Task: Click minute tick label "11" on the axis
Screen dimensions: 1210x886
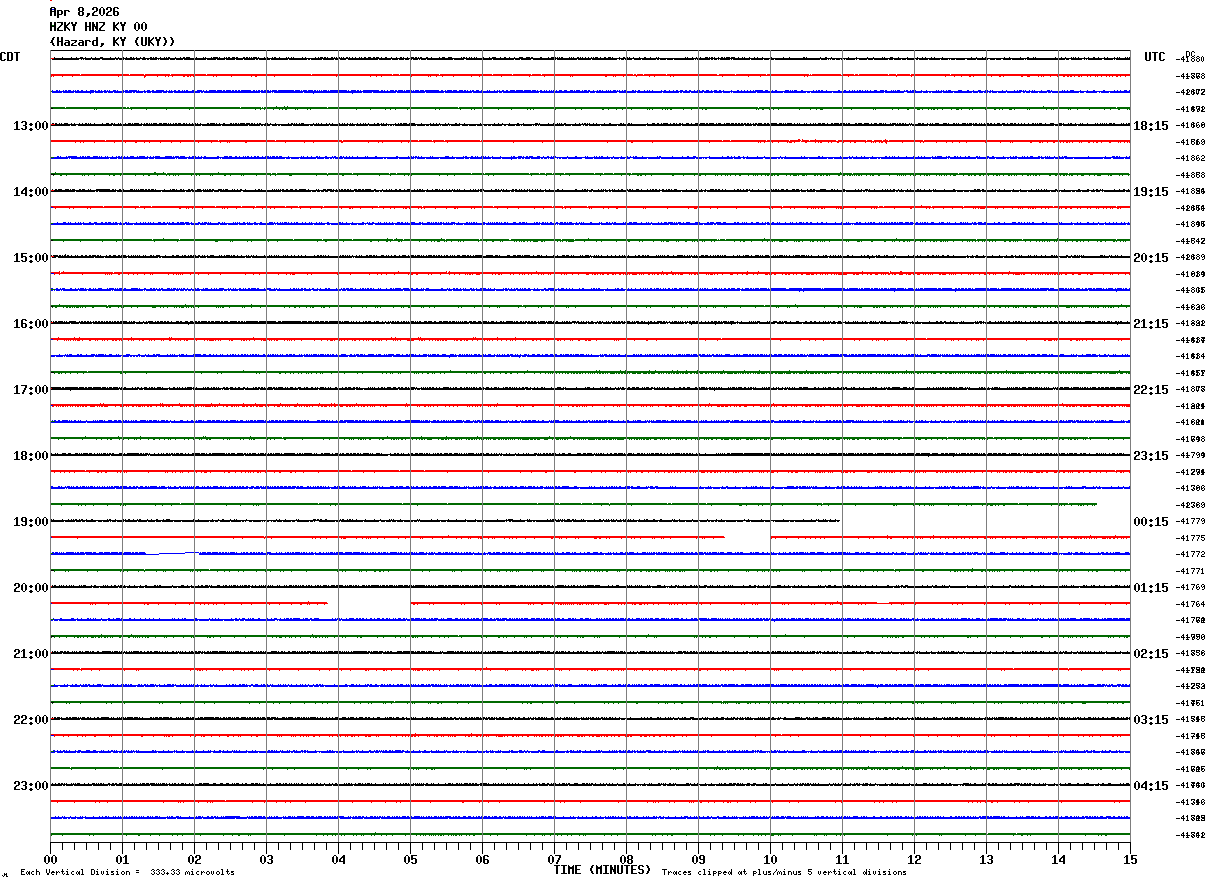Action: [842, 859]
